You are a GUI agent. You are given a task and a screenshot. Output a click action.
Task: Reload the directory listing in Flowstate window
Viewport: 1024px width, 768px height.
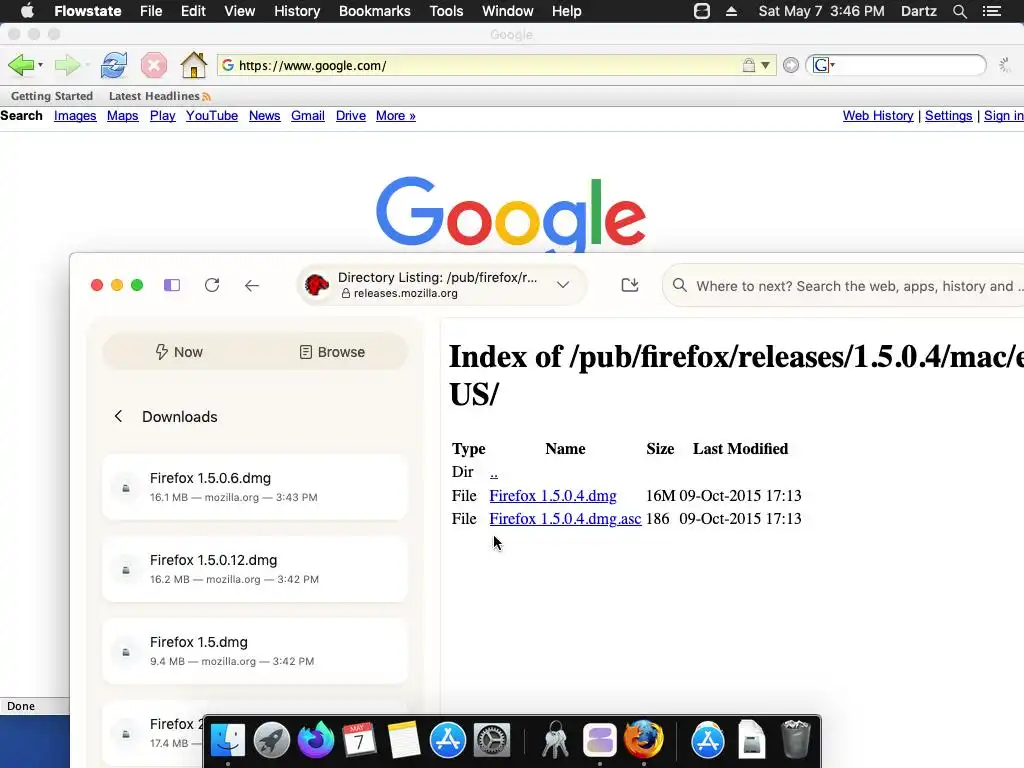(x=212, y=285)
